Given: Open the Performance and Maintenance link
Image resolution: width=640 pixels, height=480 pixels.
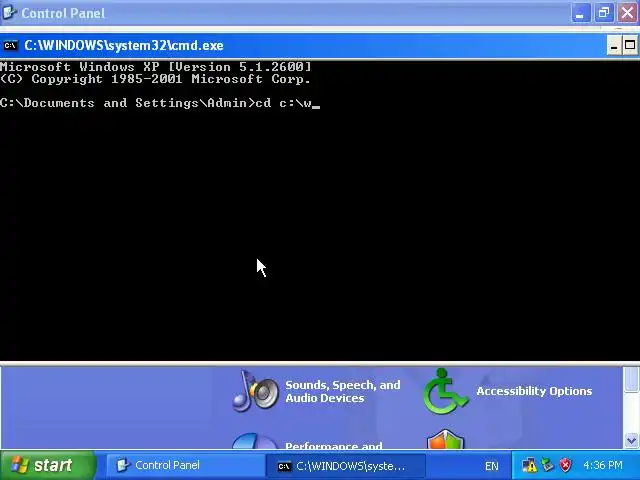Looking at the screenshot, I should coord(334,445).
